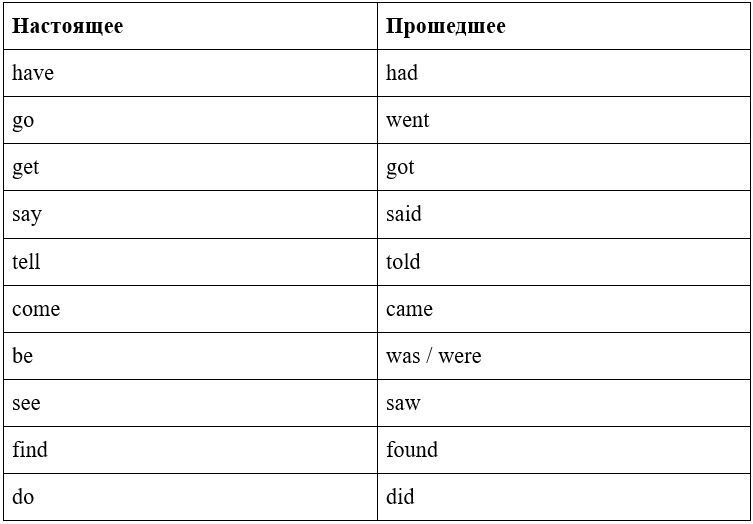Image resolution: width=753 pixels, height=524 pixels.
Task: Select the cell containing had
Action: coord(564,73)
